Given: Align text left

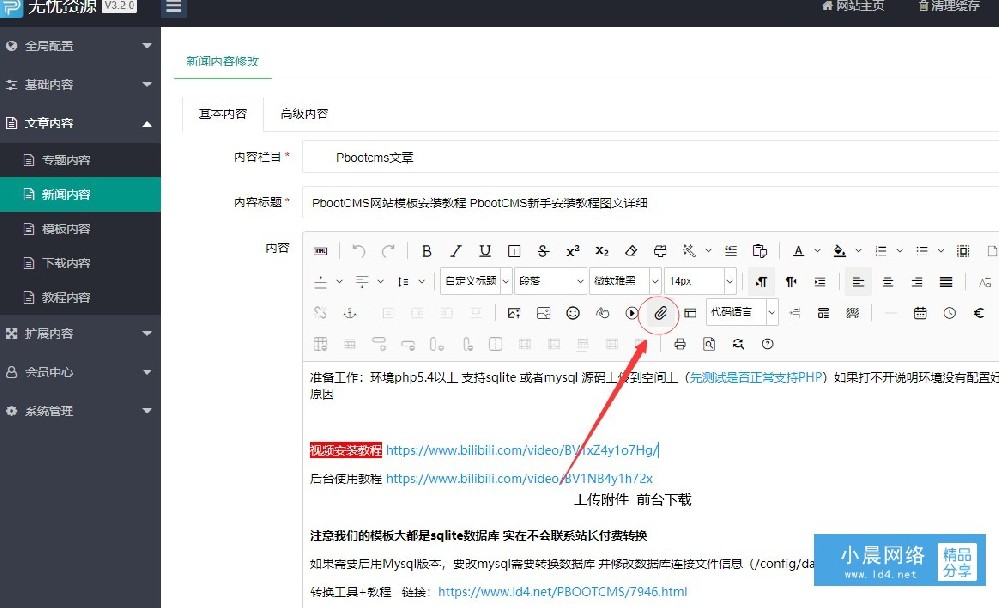Looking at the screenshot, I should [x=858, y=282].
